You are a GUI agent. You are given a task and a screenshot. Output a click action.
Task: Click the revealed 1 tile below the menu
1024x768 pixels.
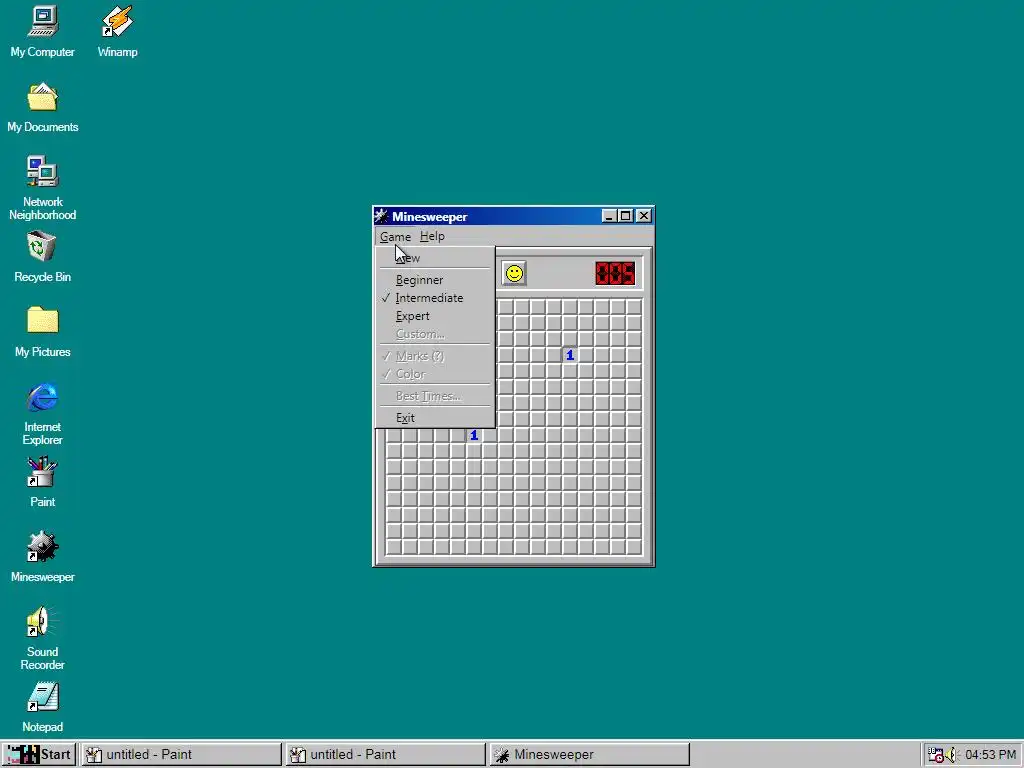(473, 435)
